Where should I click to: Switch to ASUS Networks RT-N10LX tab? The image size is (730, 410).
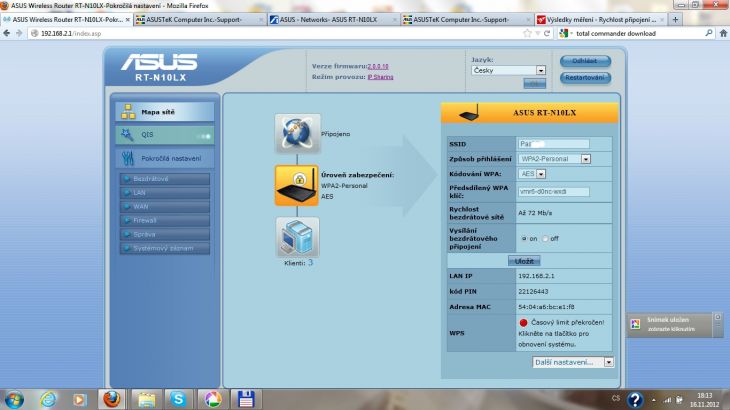point(333,20)
